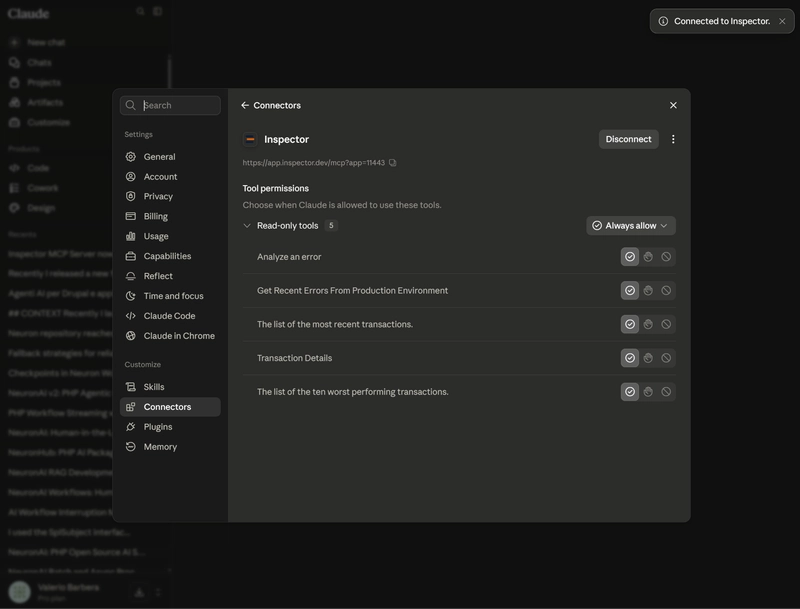
Task: Open Claude Code settings
Action: tap(170, 316)
